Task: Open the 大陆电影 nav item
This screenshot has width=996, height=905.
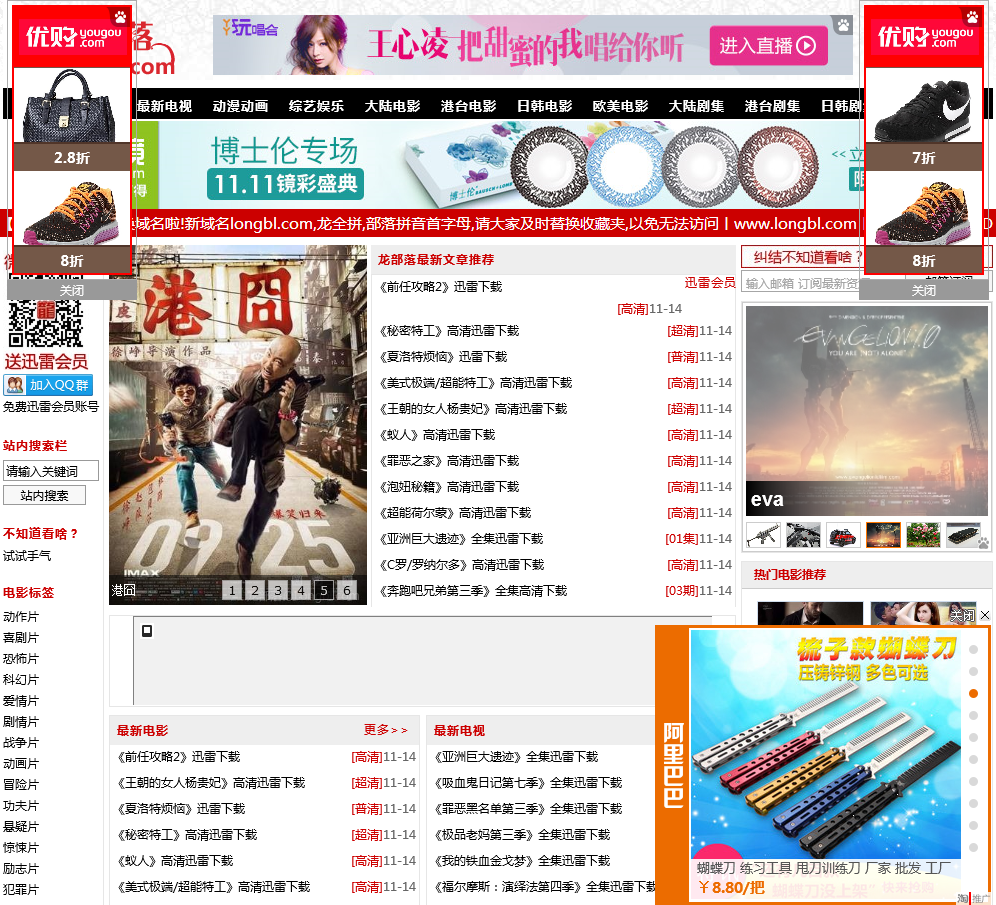Action: (393, 105)
